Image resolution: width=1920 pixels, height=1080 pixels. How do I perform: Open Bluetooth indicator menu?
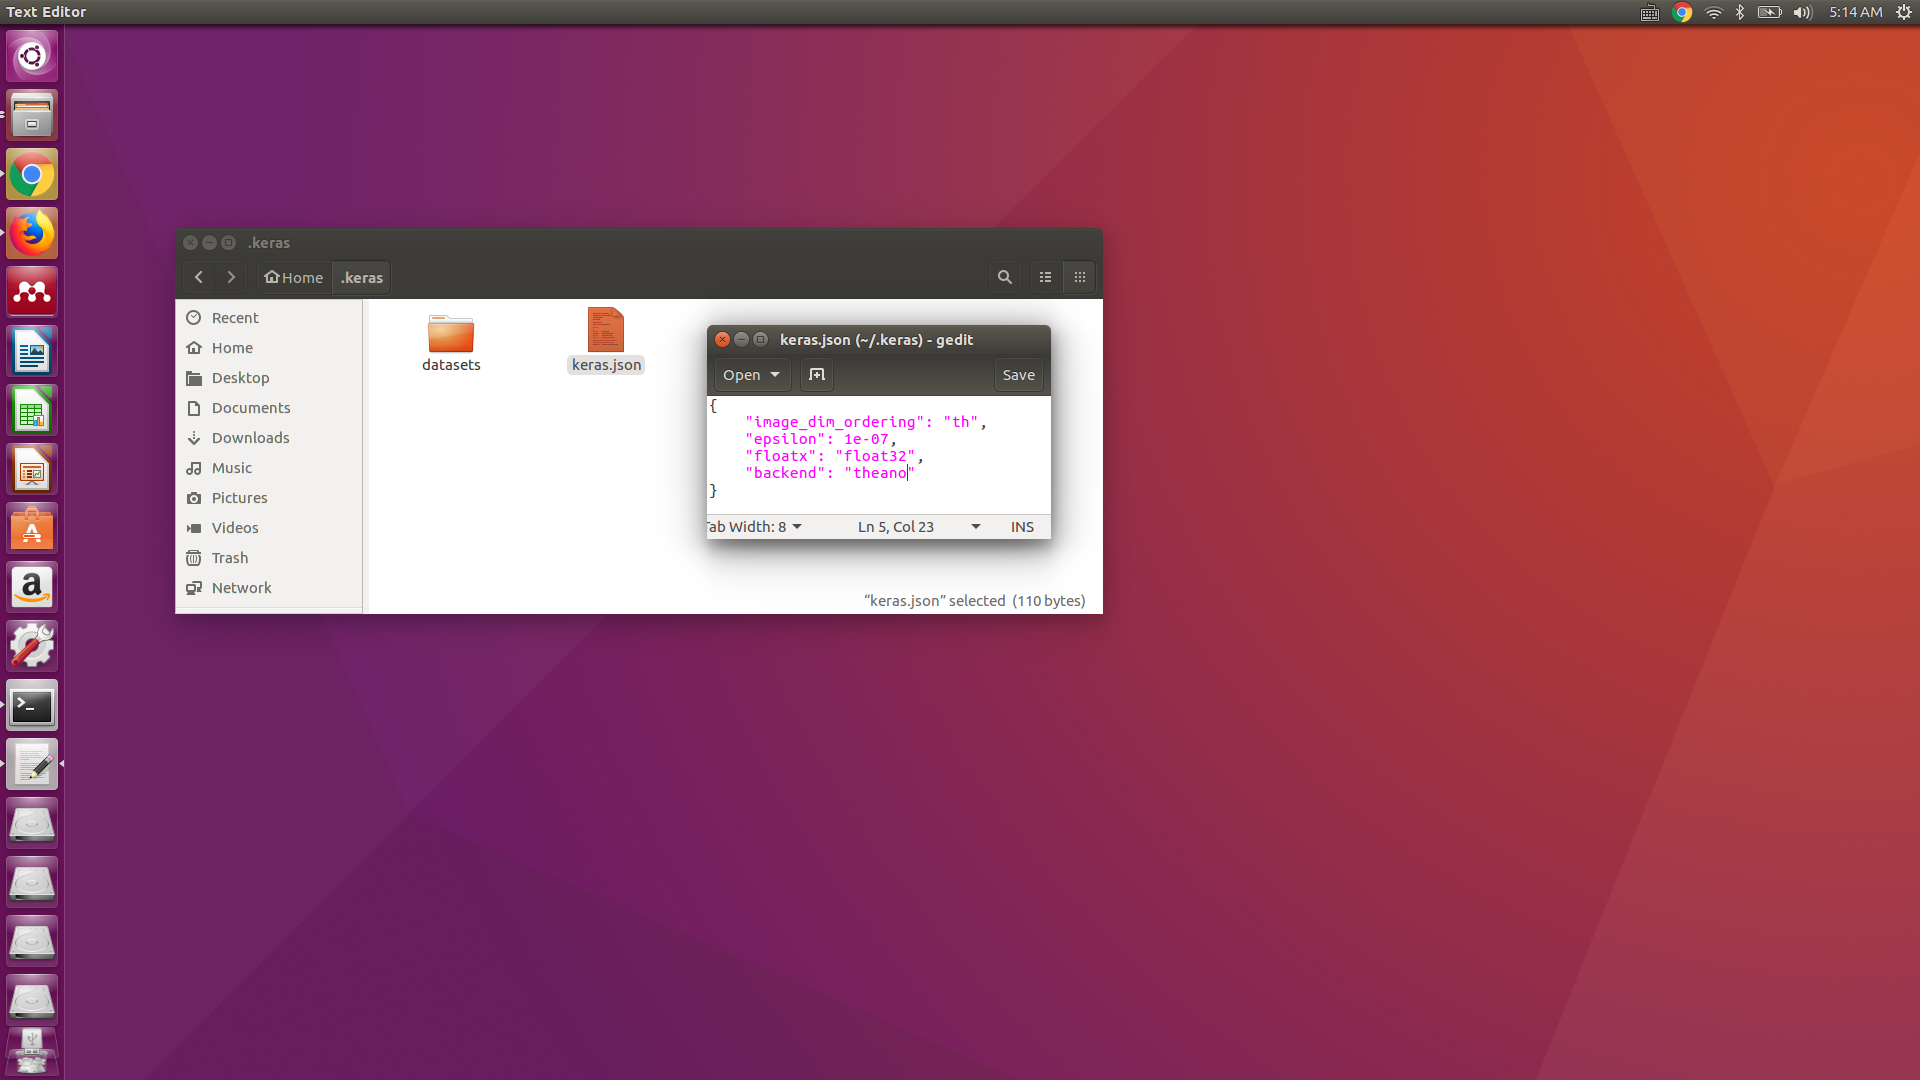tap(1740, 12)
